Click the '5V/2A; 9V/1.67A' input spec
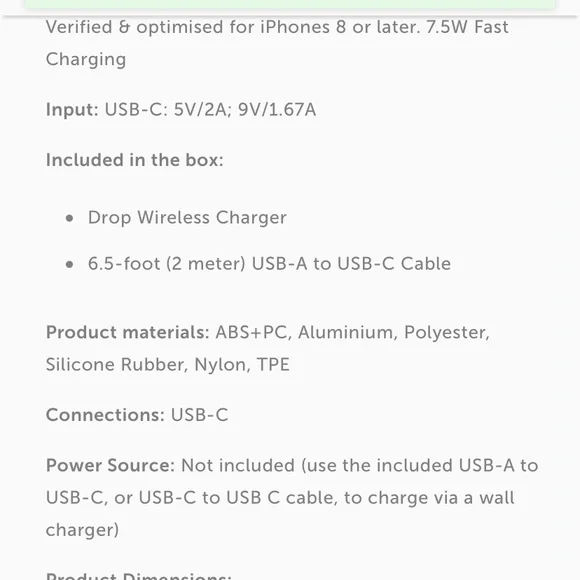 point(245,110)
